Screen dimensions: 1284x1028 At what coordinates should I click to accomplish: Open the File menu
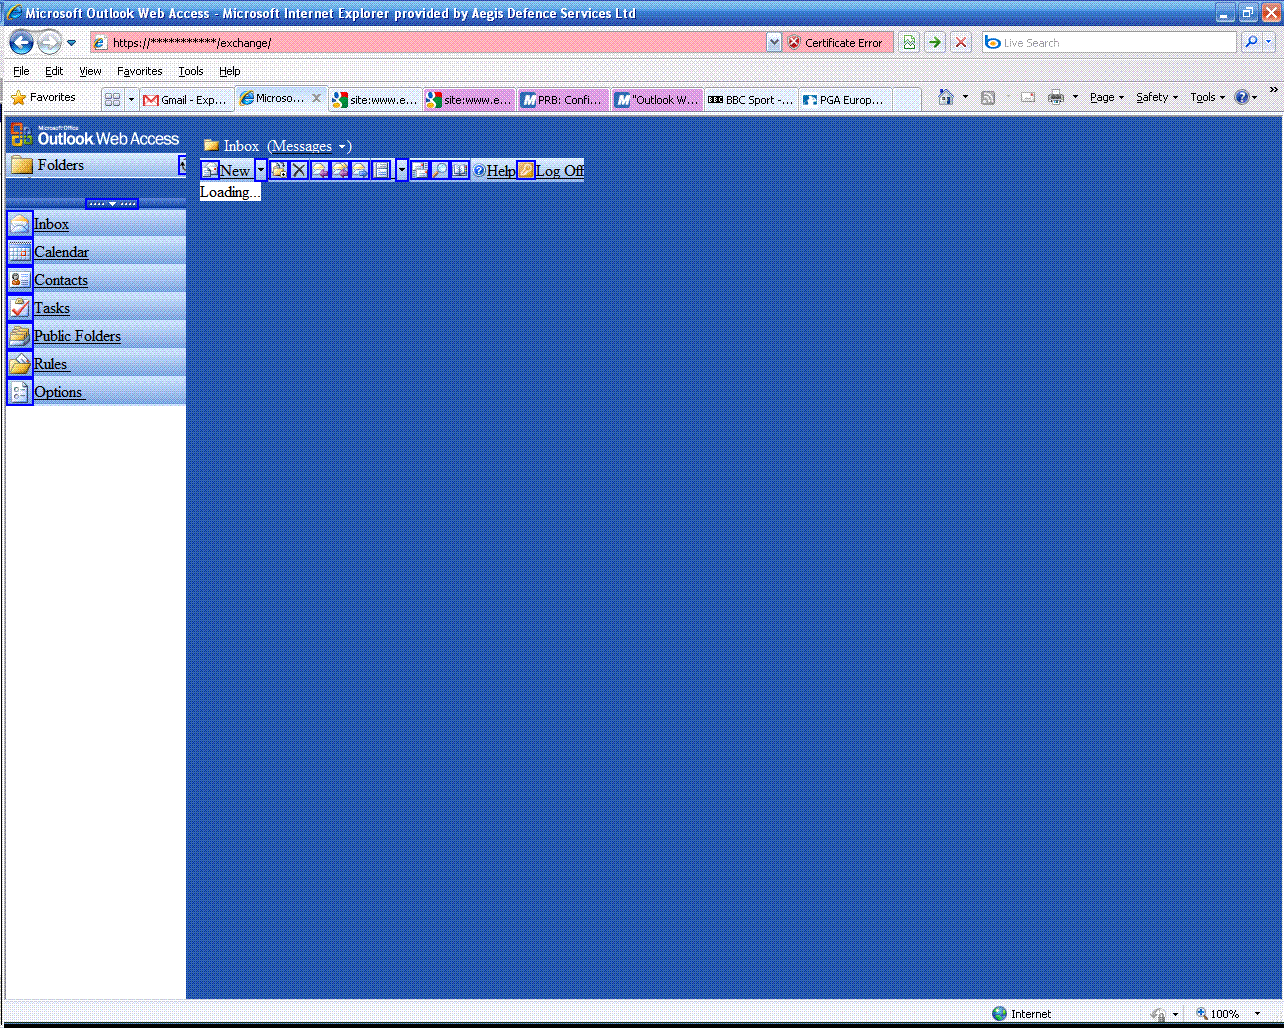click(x=21, y=71)
